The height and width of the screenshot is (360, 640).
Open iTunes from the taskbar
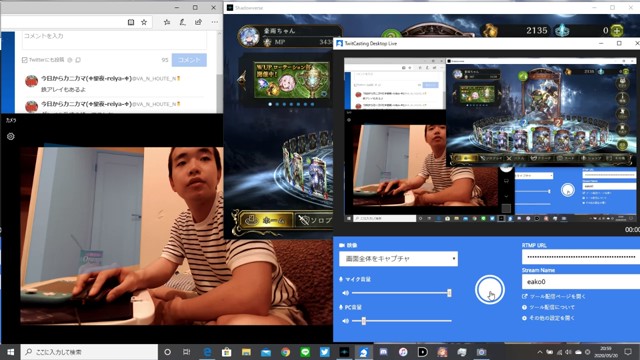403,352
